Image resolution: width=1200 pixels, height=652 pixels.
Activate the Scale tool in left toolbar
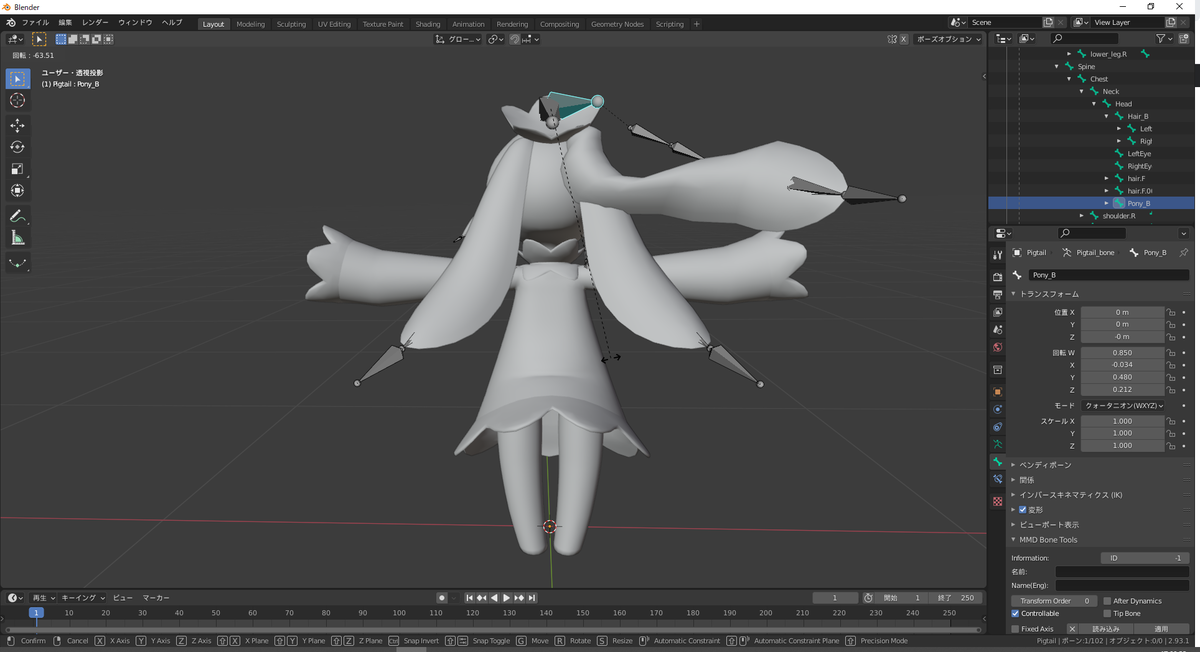18,169
